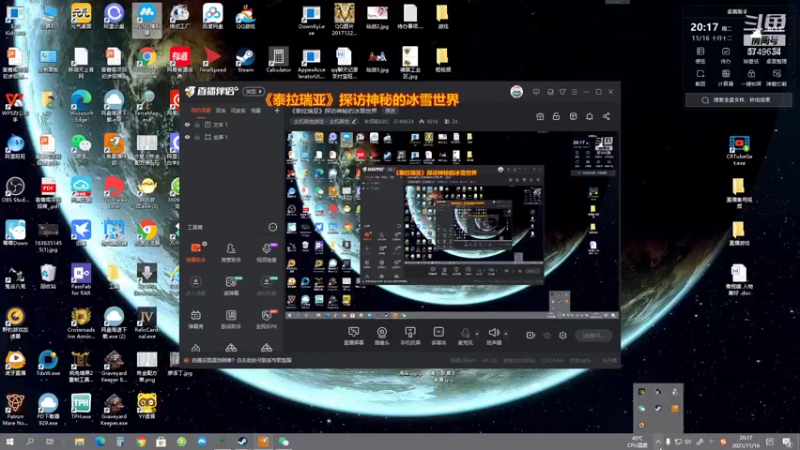The height and width of the screenshot is (450, 800).
Task: Switch to the fourth scene tab
Action: click(x=256, y=110)
